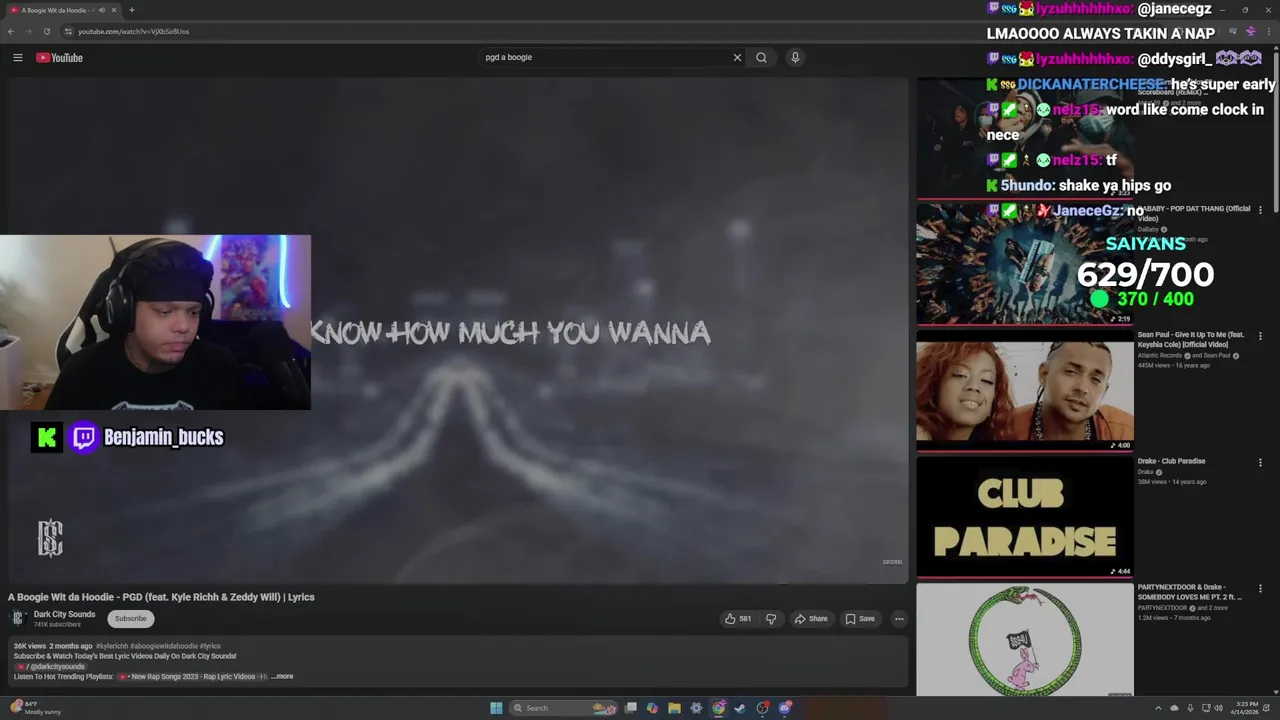
Task: Open the #kylerichh hashtag
Action: 111,646
